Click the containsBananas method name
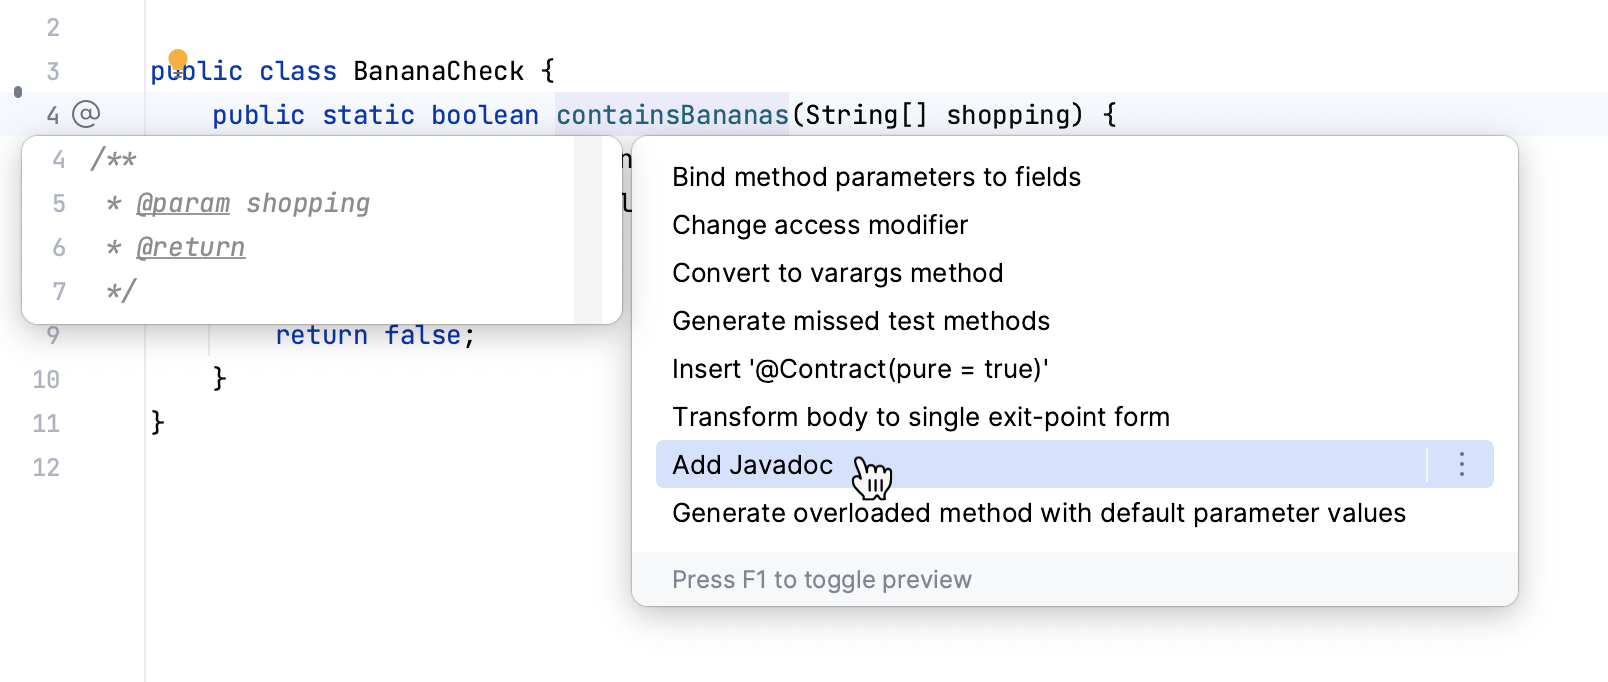 click(x=671, y=114)
